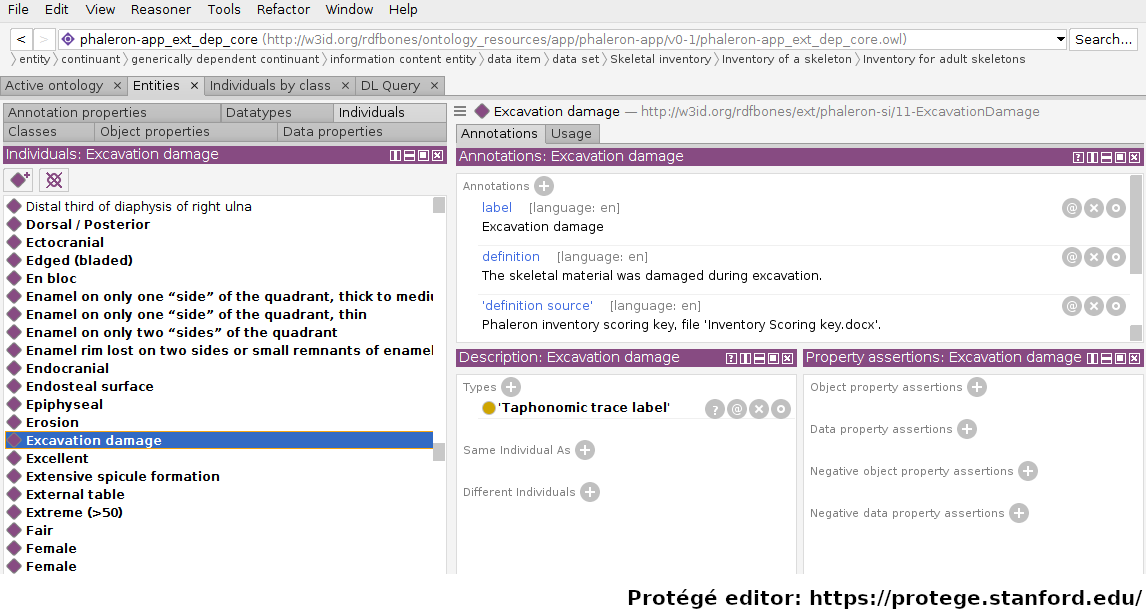Open the Reasoner menu
The width and height of the screenshot is (1146, 612).
tap(161, 10)
